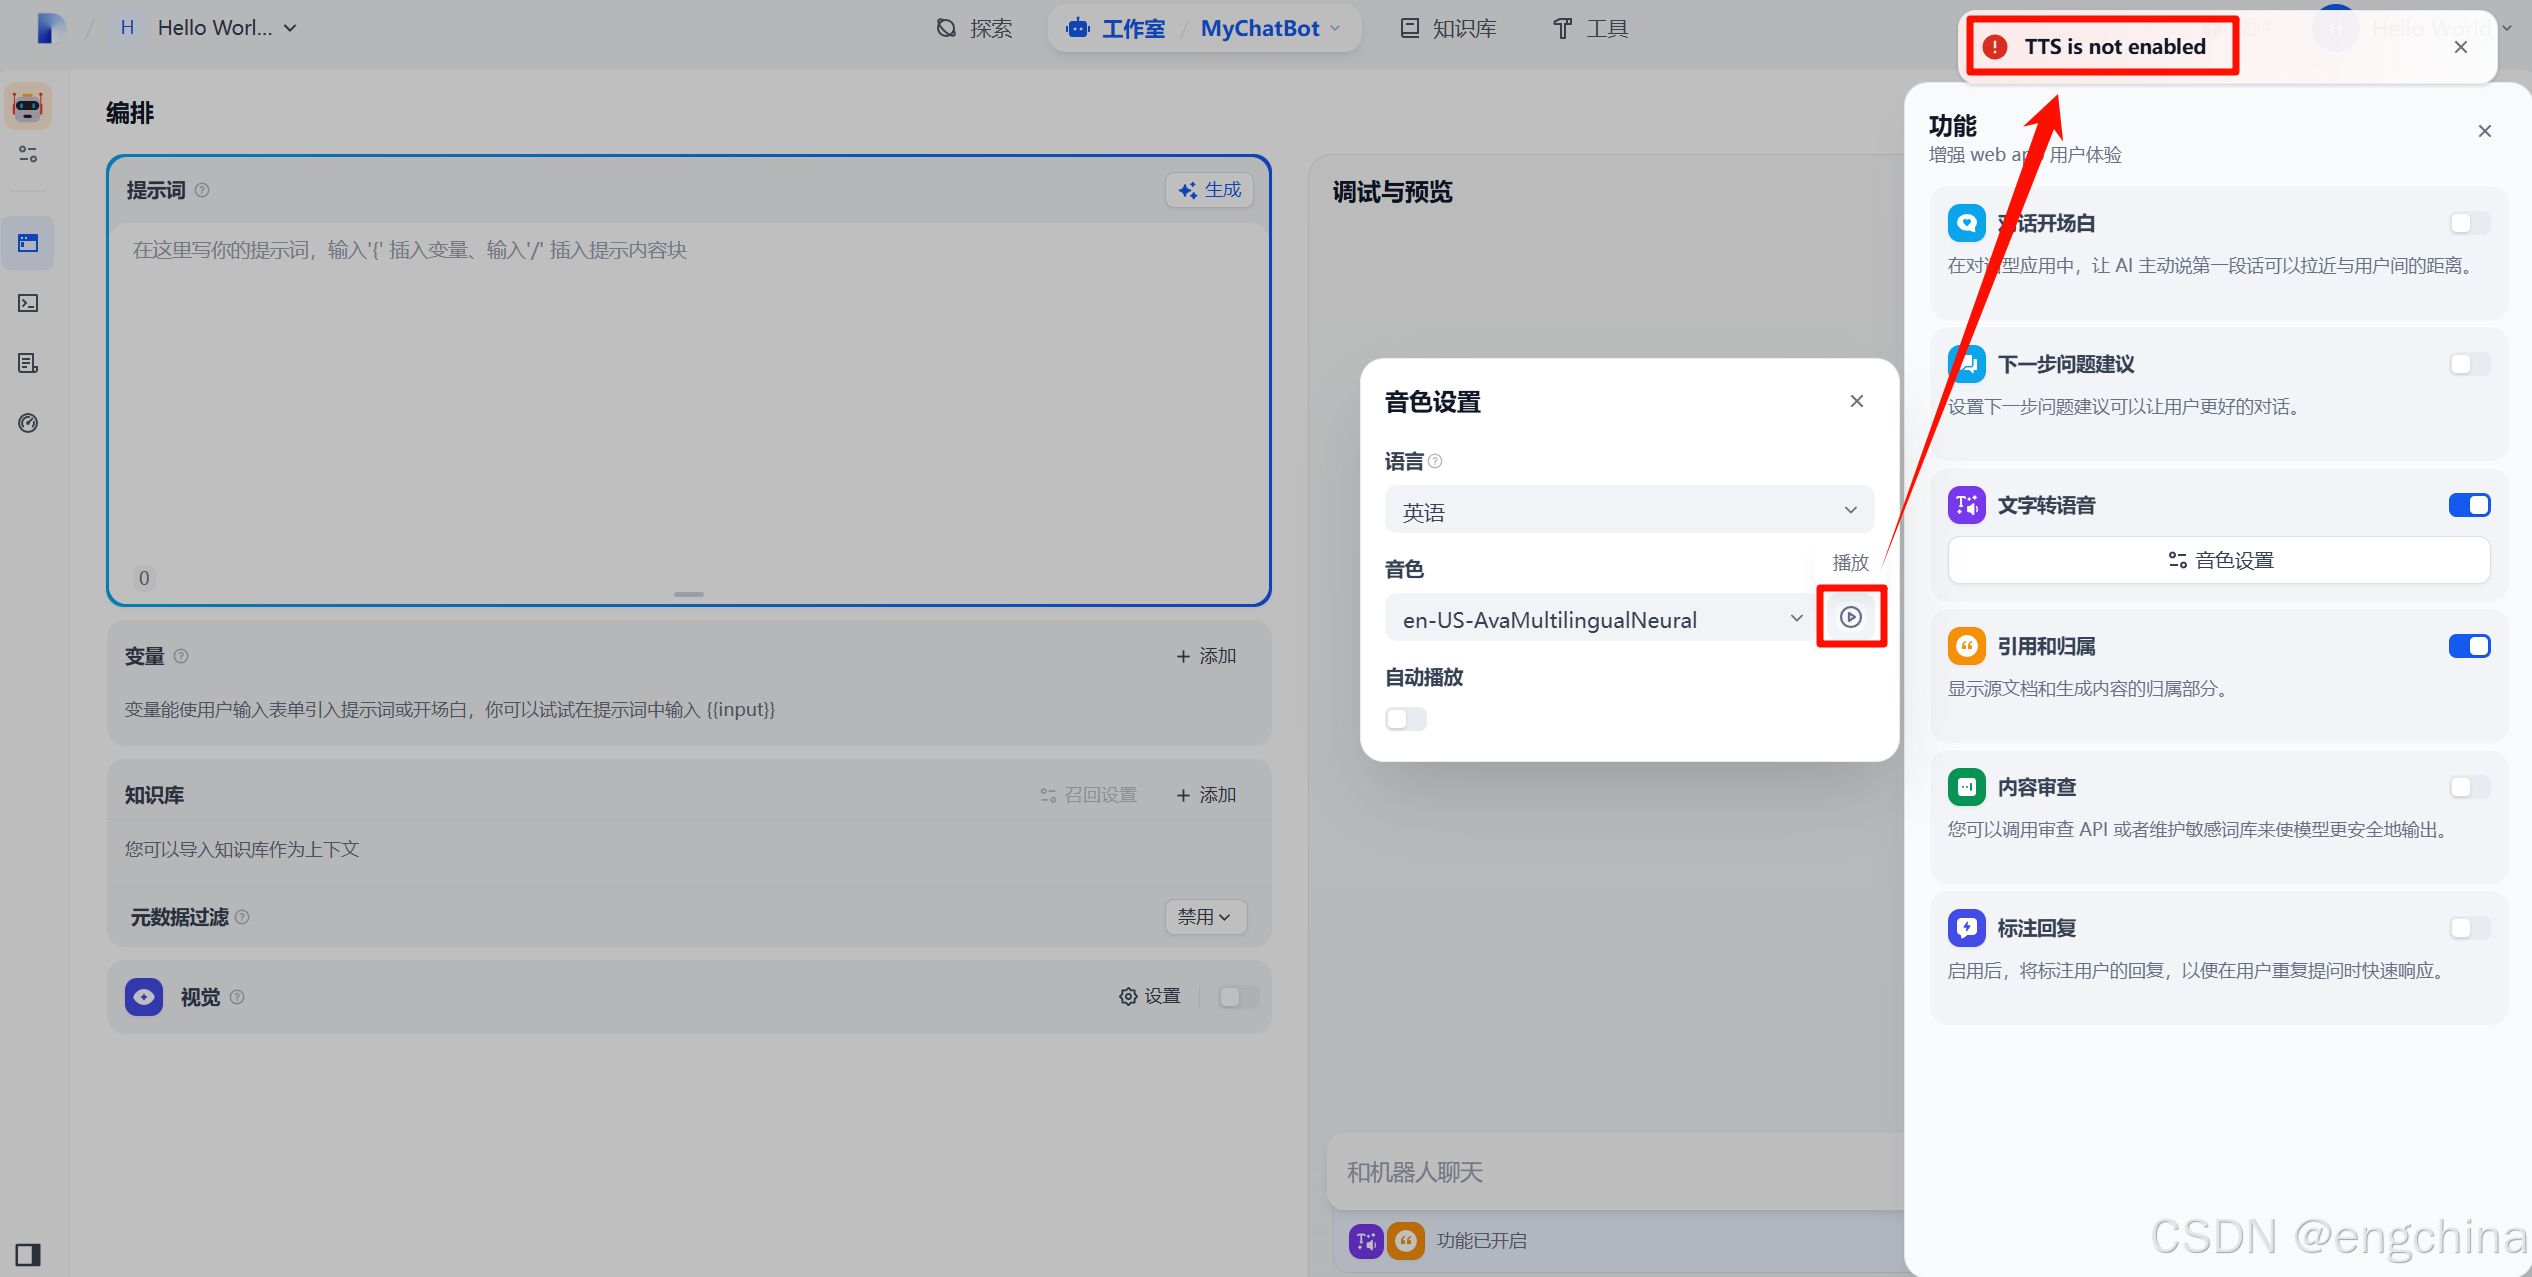Disable the 文字转语音 toggle
2532x1277 pixels.
tap(2468, 505)
